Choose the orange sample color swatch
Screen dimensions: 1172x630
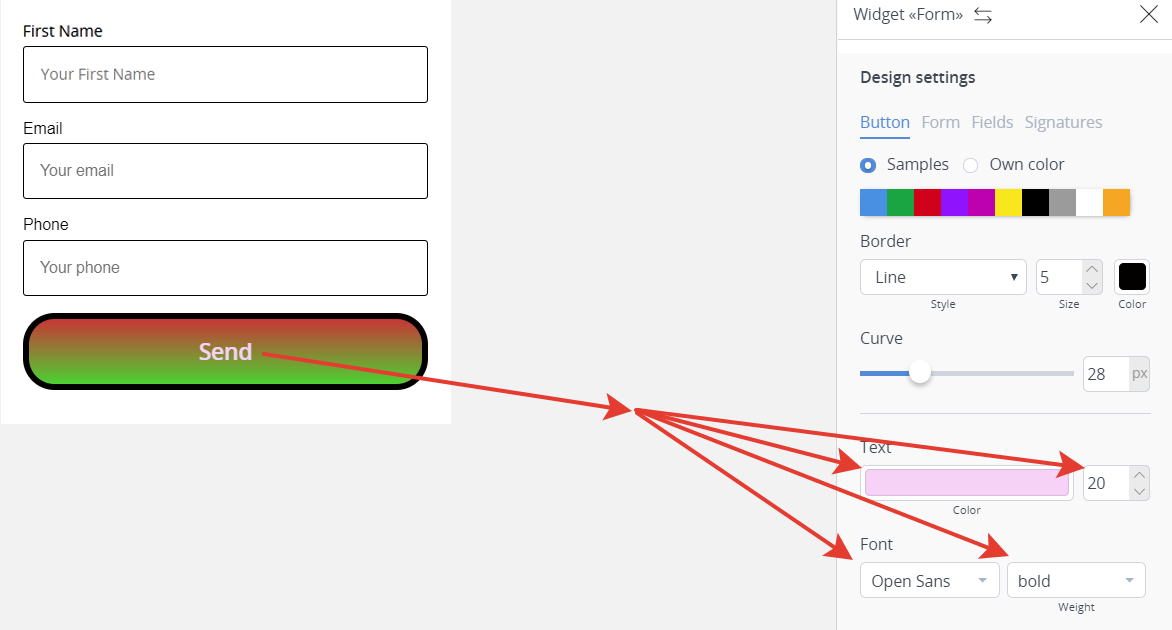[x=1117, y=203]
